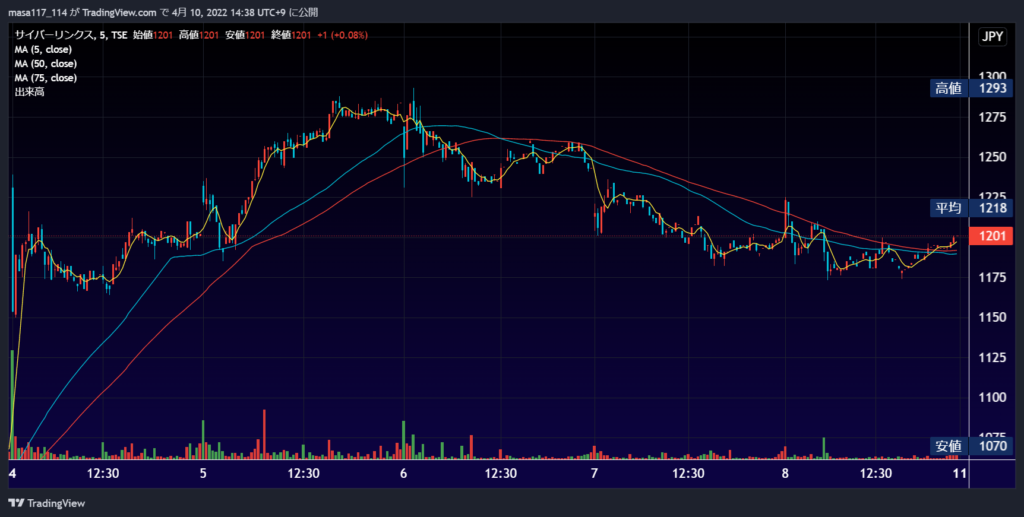Select the MA (5, close) indicator label
This screenshot has height=517, width=1024.
click(x=43, y=50)
